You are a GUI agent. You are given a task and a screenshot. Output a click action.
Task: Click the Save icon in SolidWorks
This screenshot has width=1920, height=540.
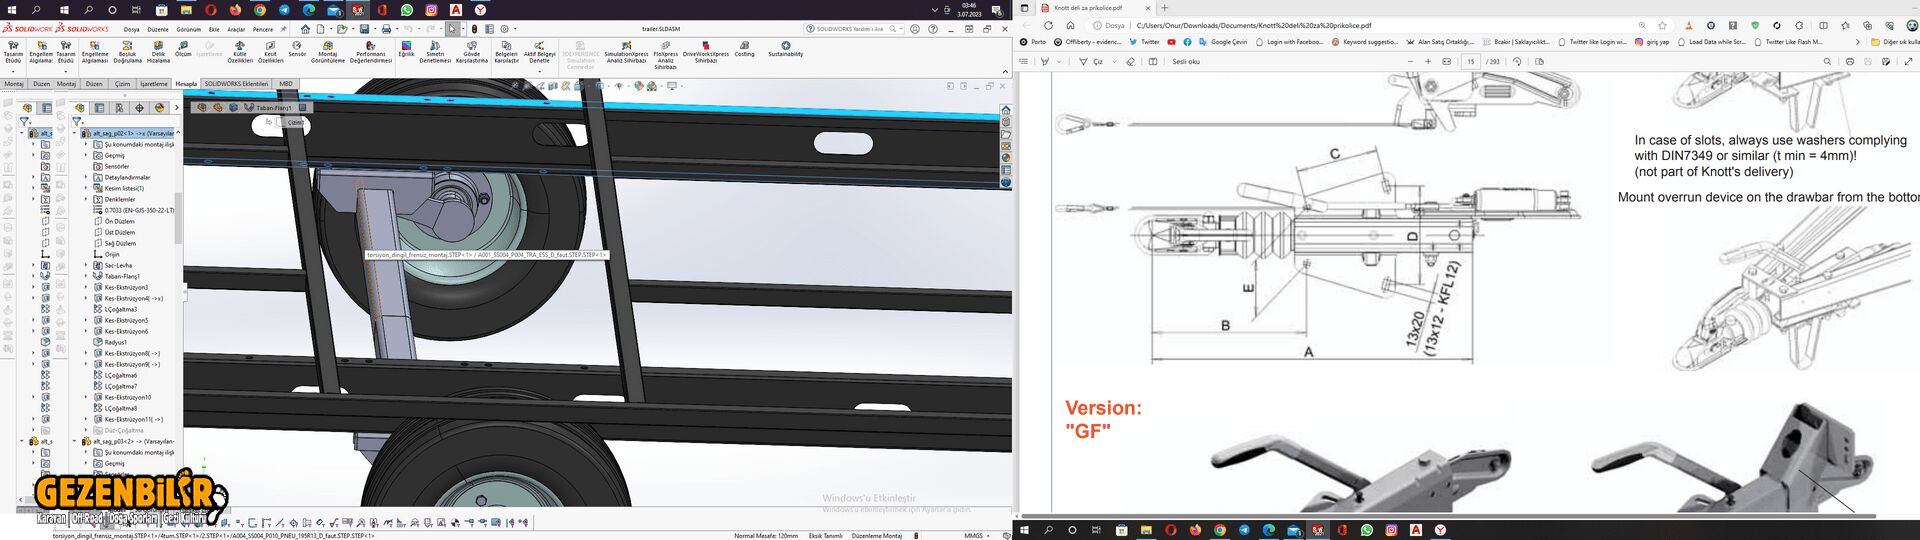[x=364, y=29]
